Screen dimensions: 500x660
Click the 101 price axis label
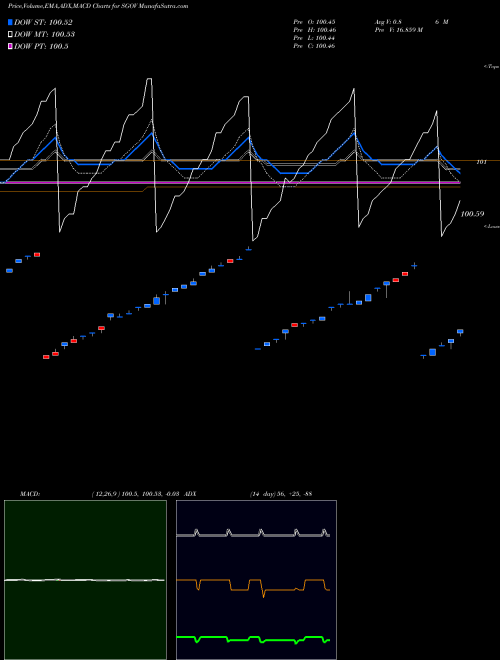click(481, 162)
